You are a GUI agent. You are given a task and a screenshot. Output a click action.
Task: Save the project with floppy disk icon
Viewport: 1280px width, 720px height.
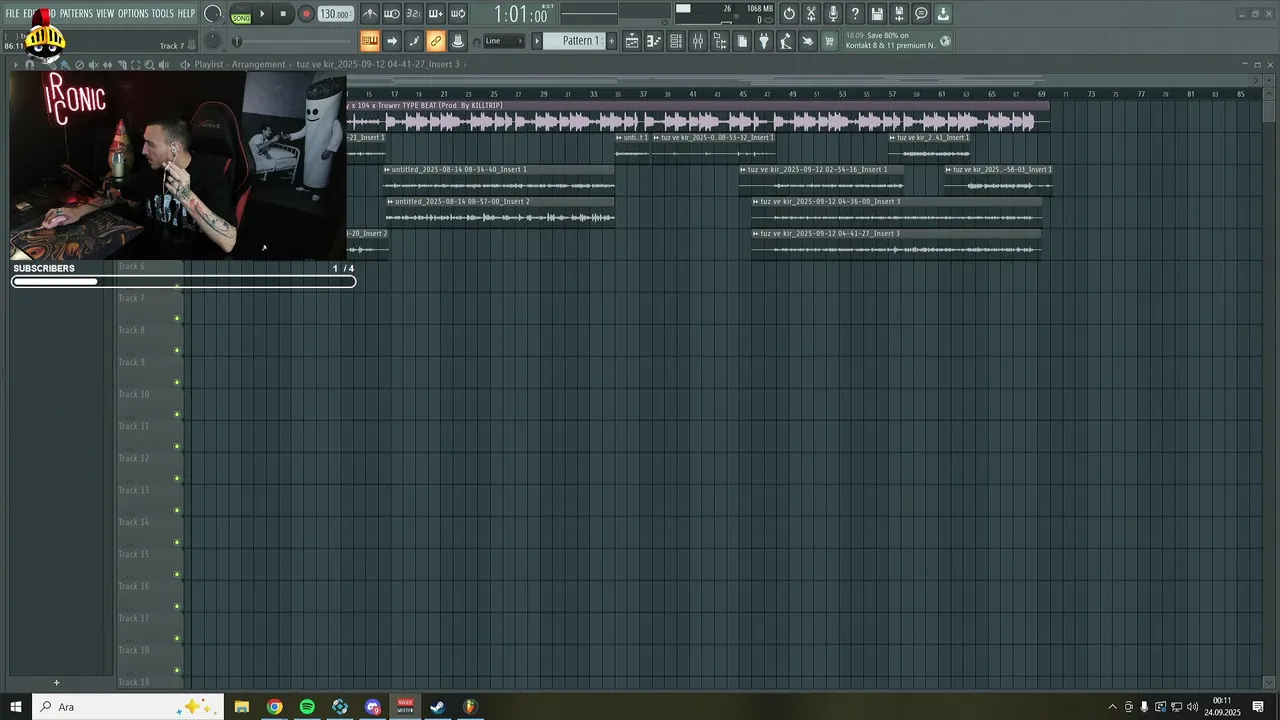click(x=877, y=14)
